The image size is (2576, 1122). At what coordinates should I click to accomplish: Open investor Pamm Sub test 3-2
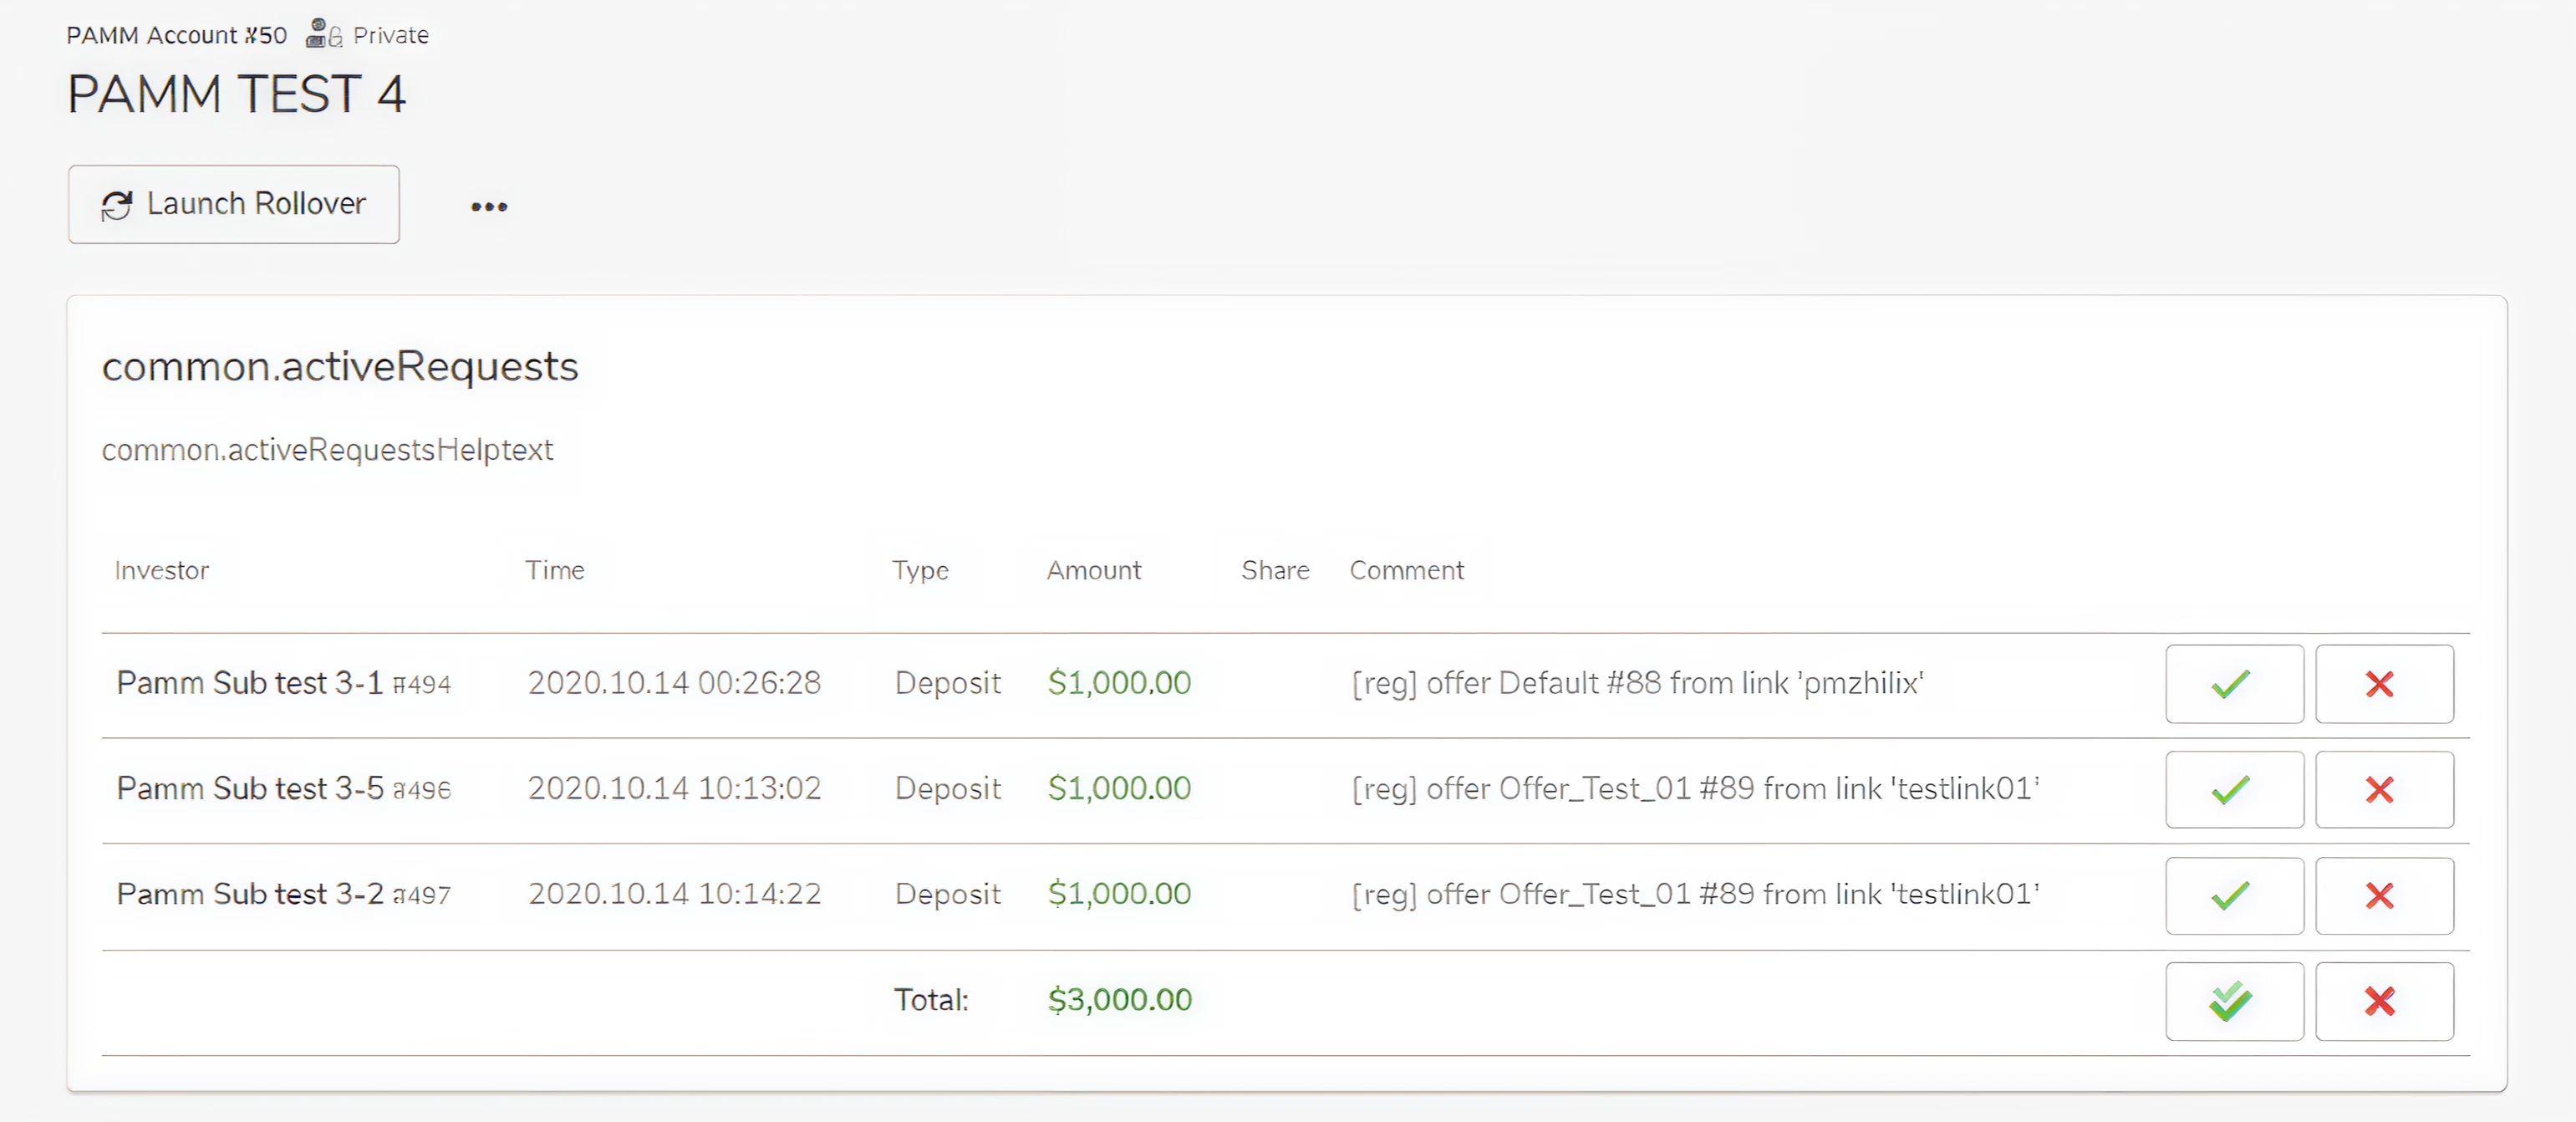pos(250,894)
